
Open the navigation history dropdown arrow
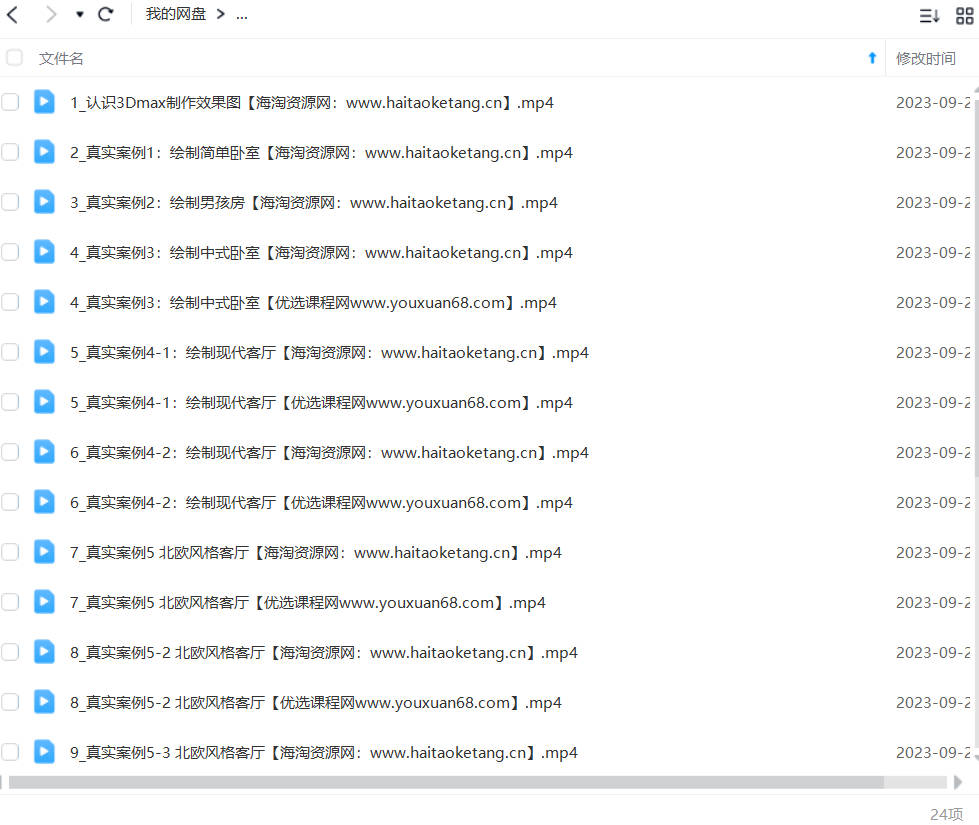click(x=80, y=14)
